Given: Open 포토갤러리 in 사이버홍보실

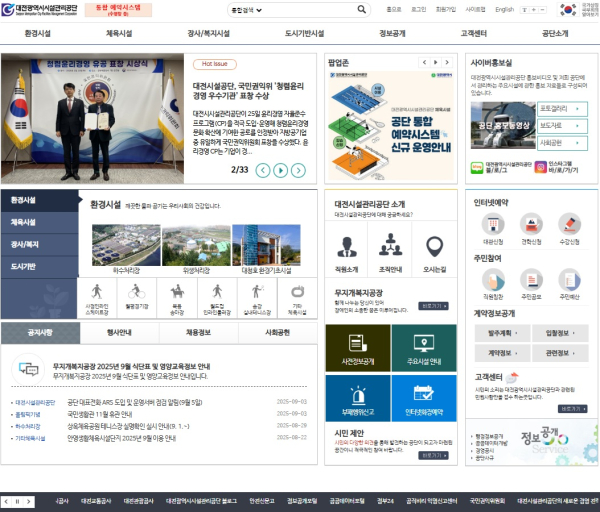Looking at the screenshot, I should [x=562, y=109].
